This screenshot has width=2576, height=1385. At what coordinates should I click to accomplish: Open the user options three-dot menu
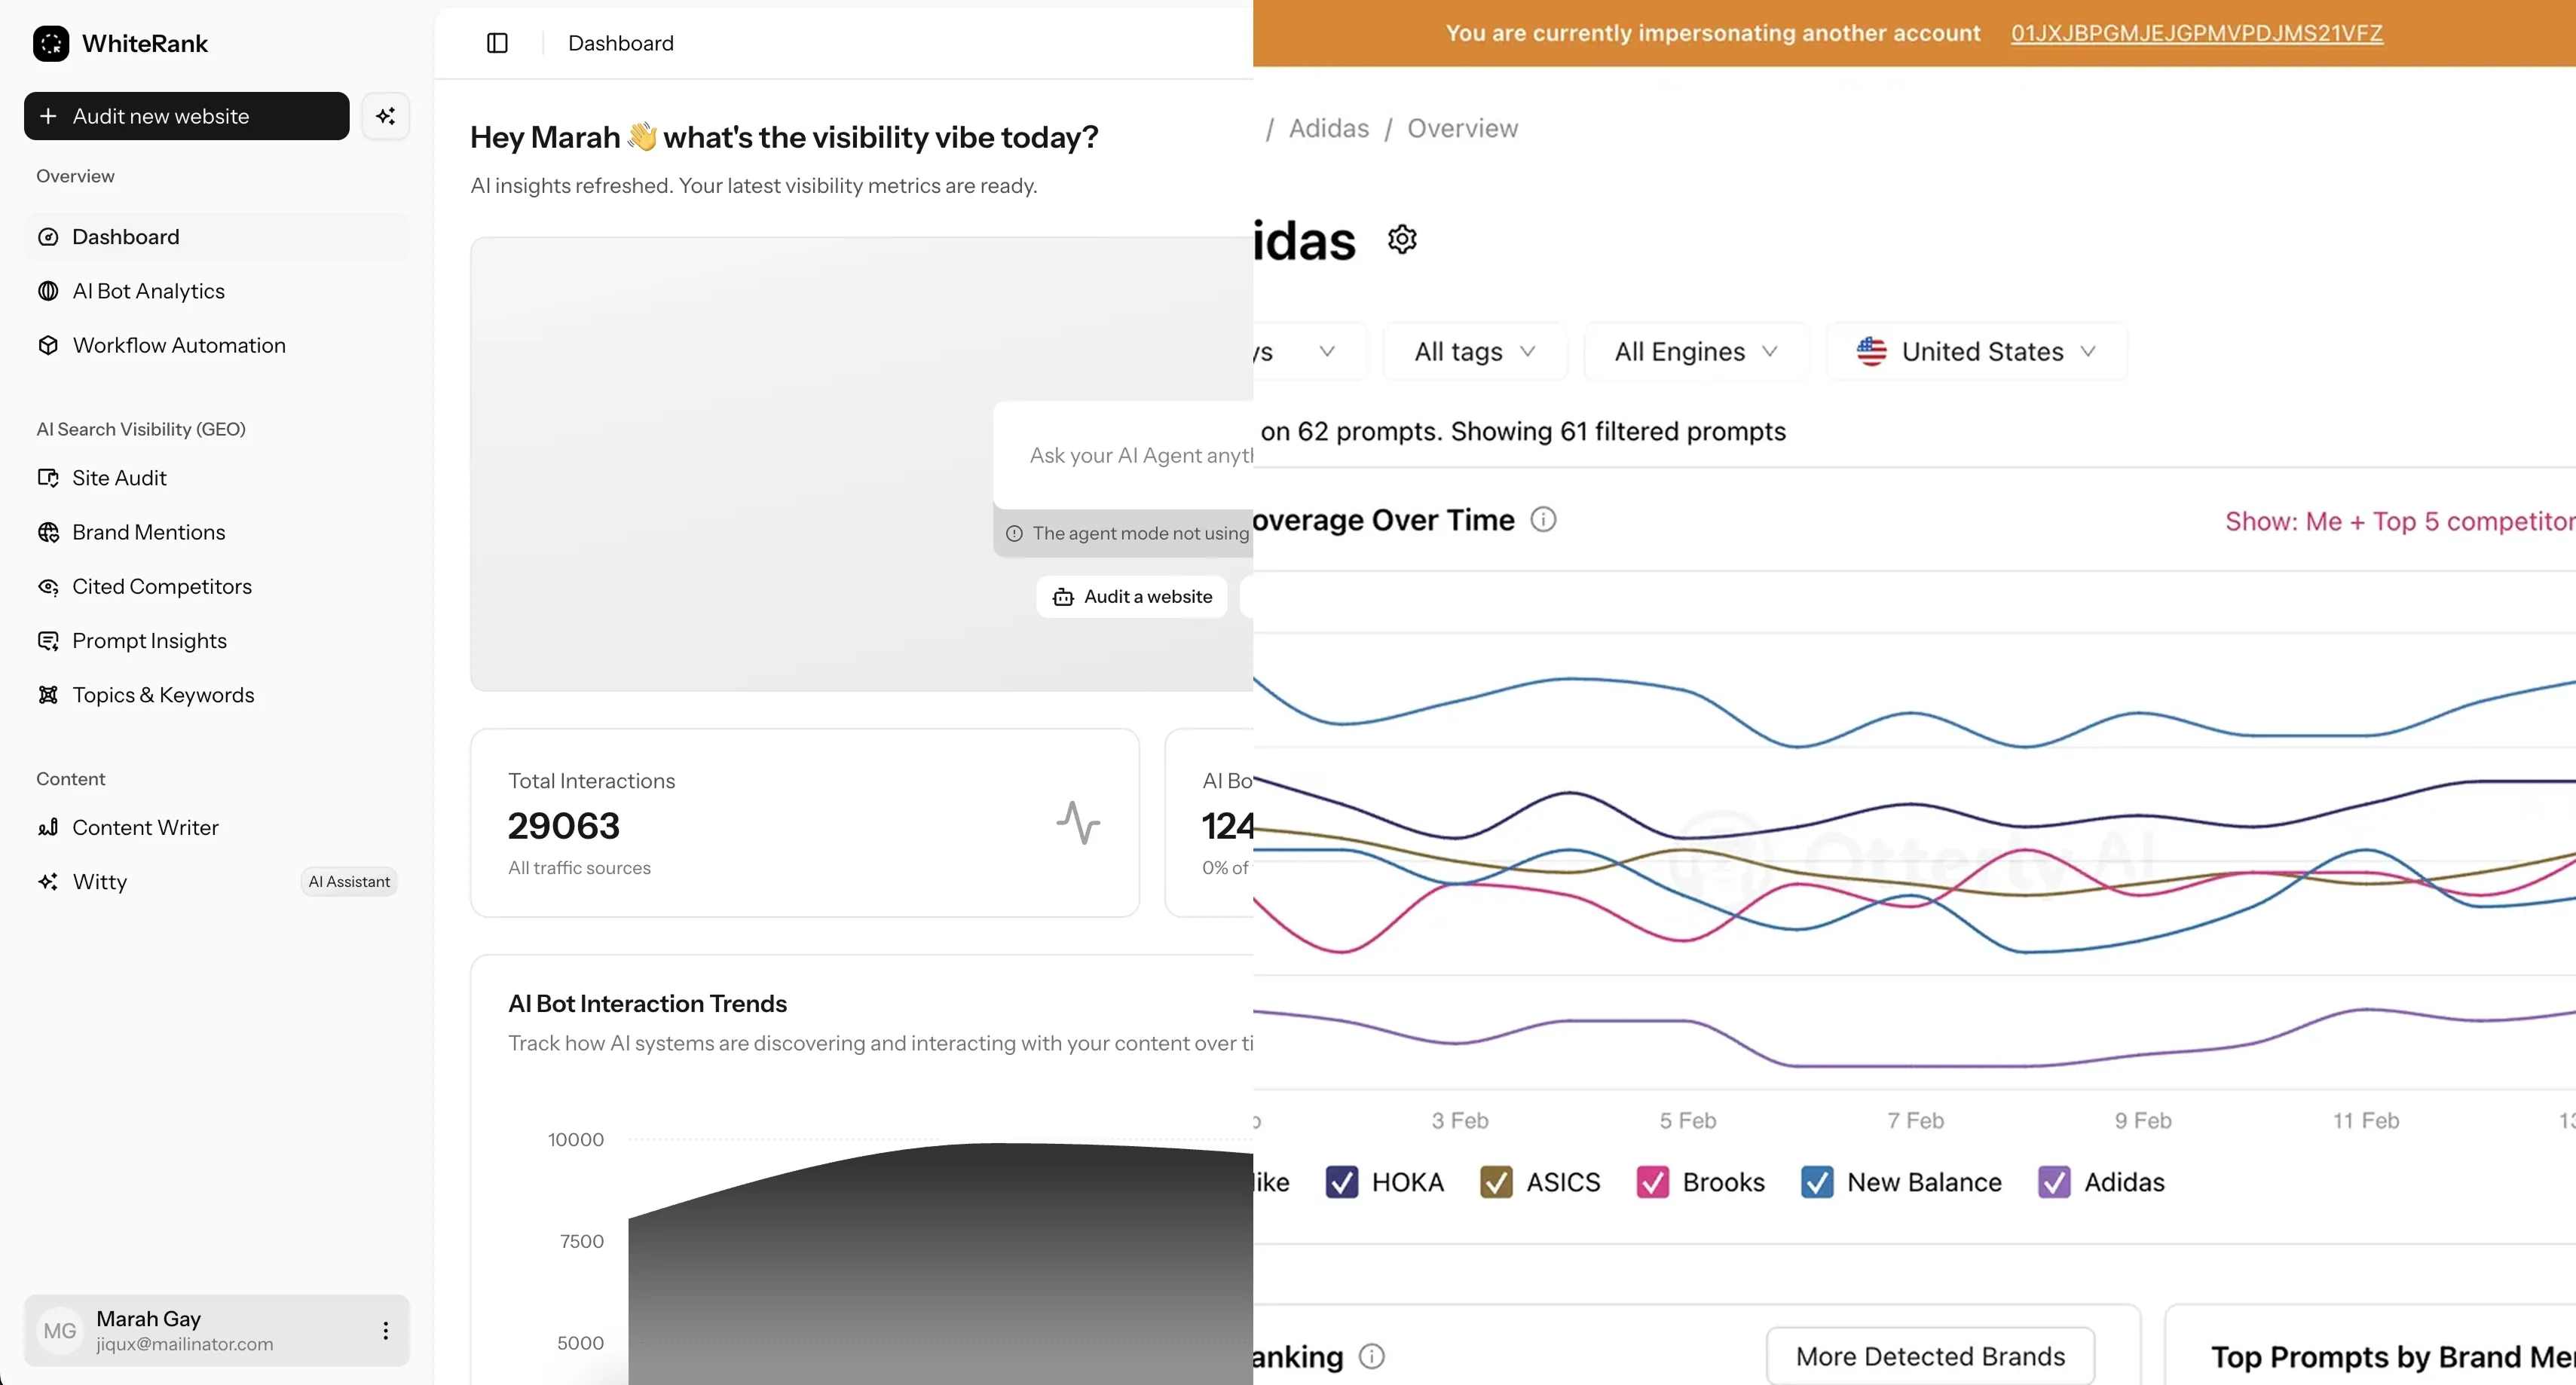[385, 1330]
